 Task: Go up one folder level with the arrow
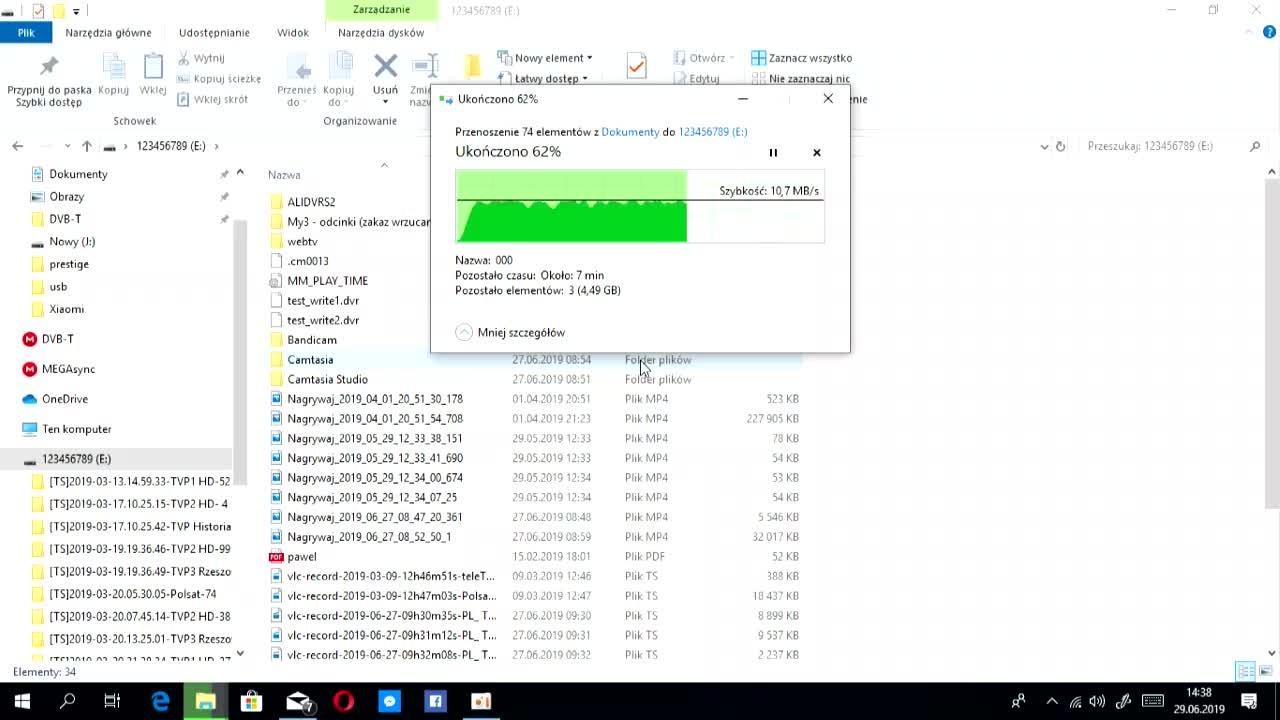tap(87, 146)
